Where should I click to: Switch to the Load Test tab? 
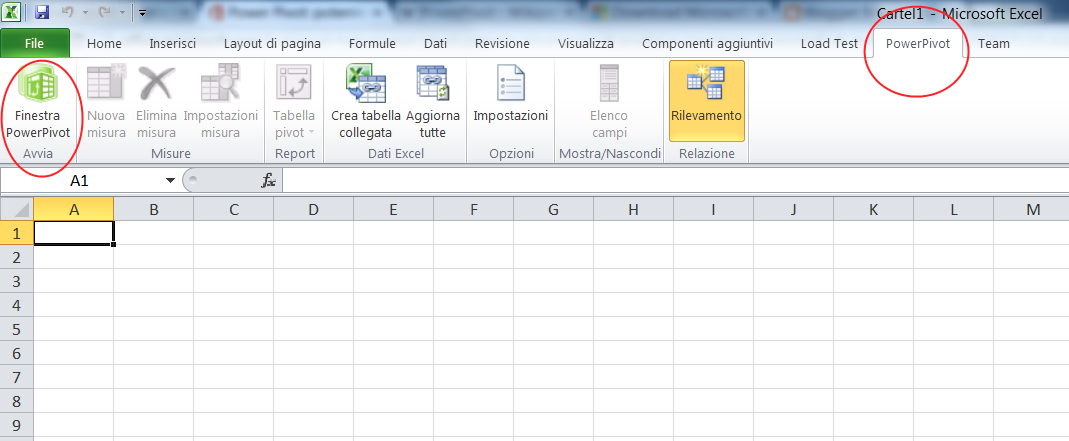829,44
